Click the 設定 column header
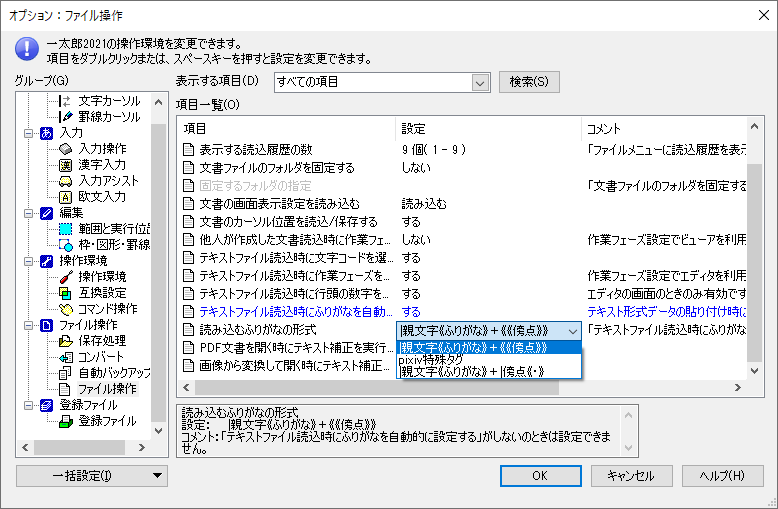778x509 pixels. [x=488, y=129]
